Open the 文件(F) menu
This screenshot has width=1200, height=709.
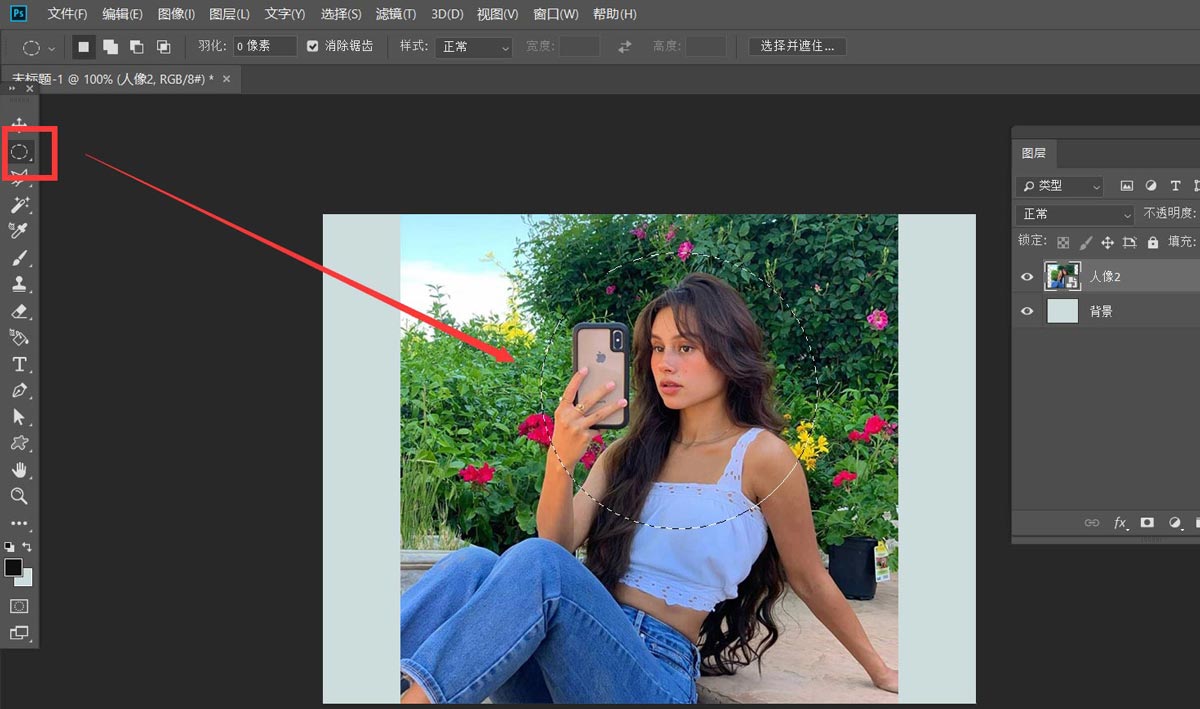coord(67,14)
